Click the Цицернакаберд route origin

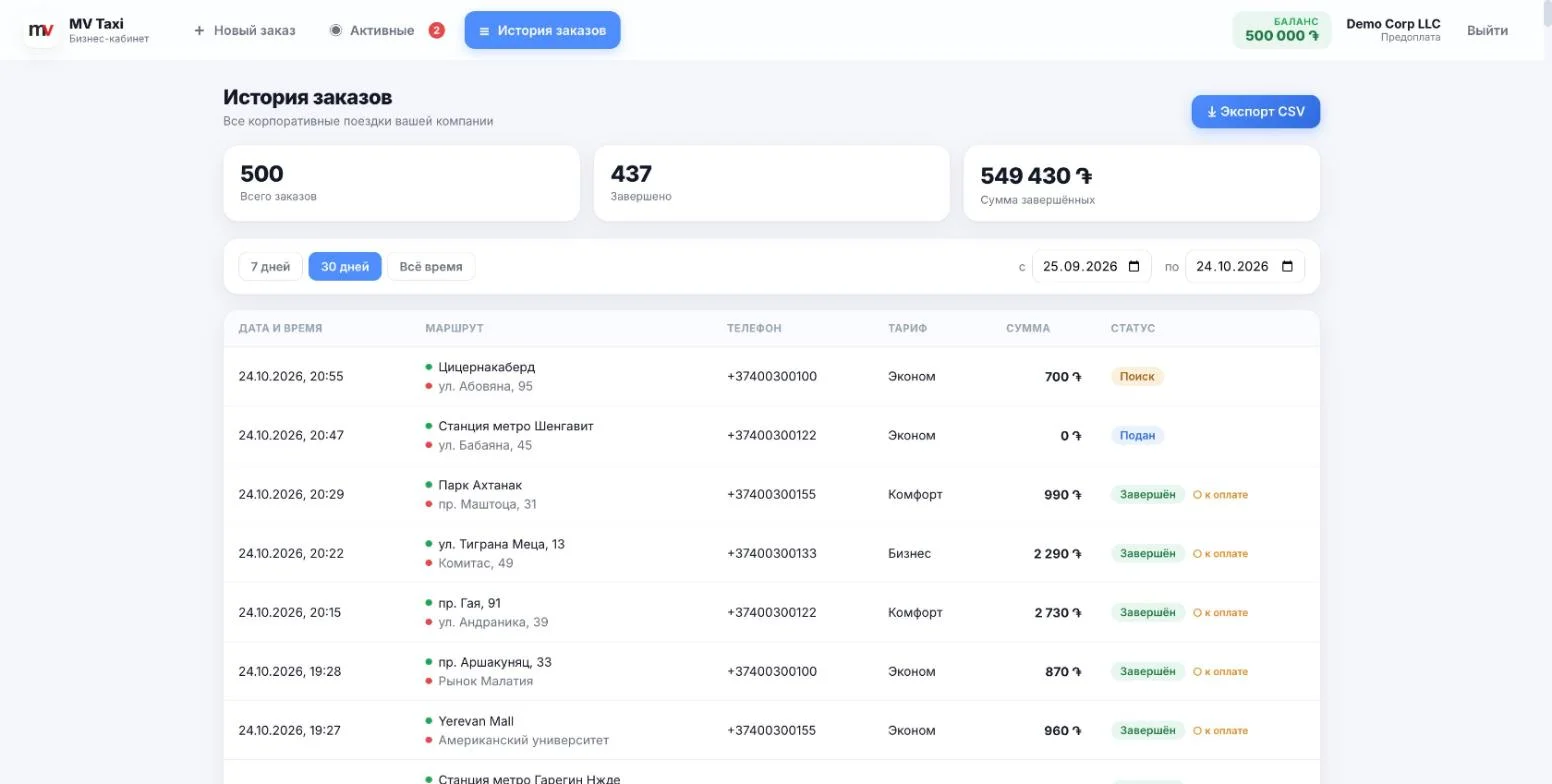486,367
